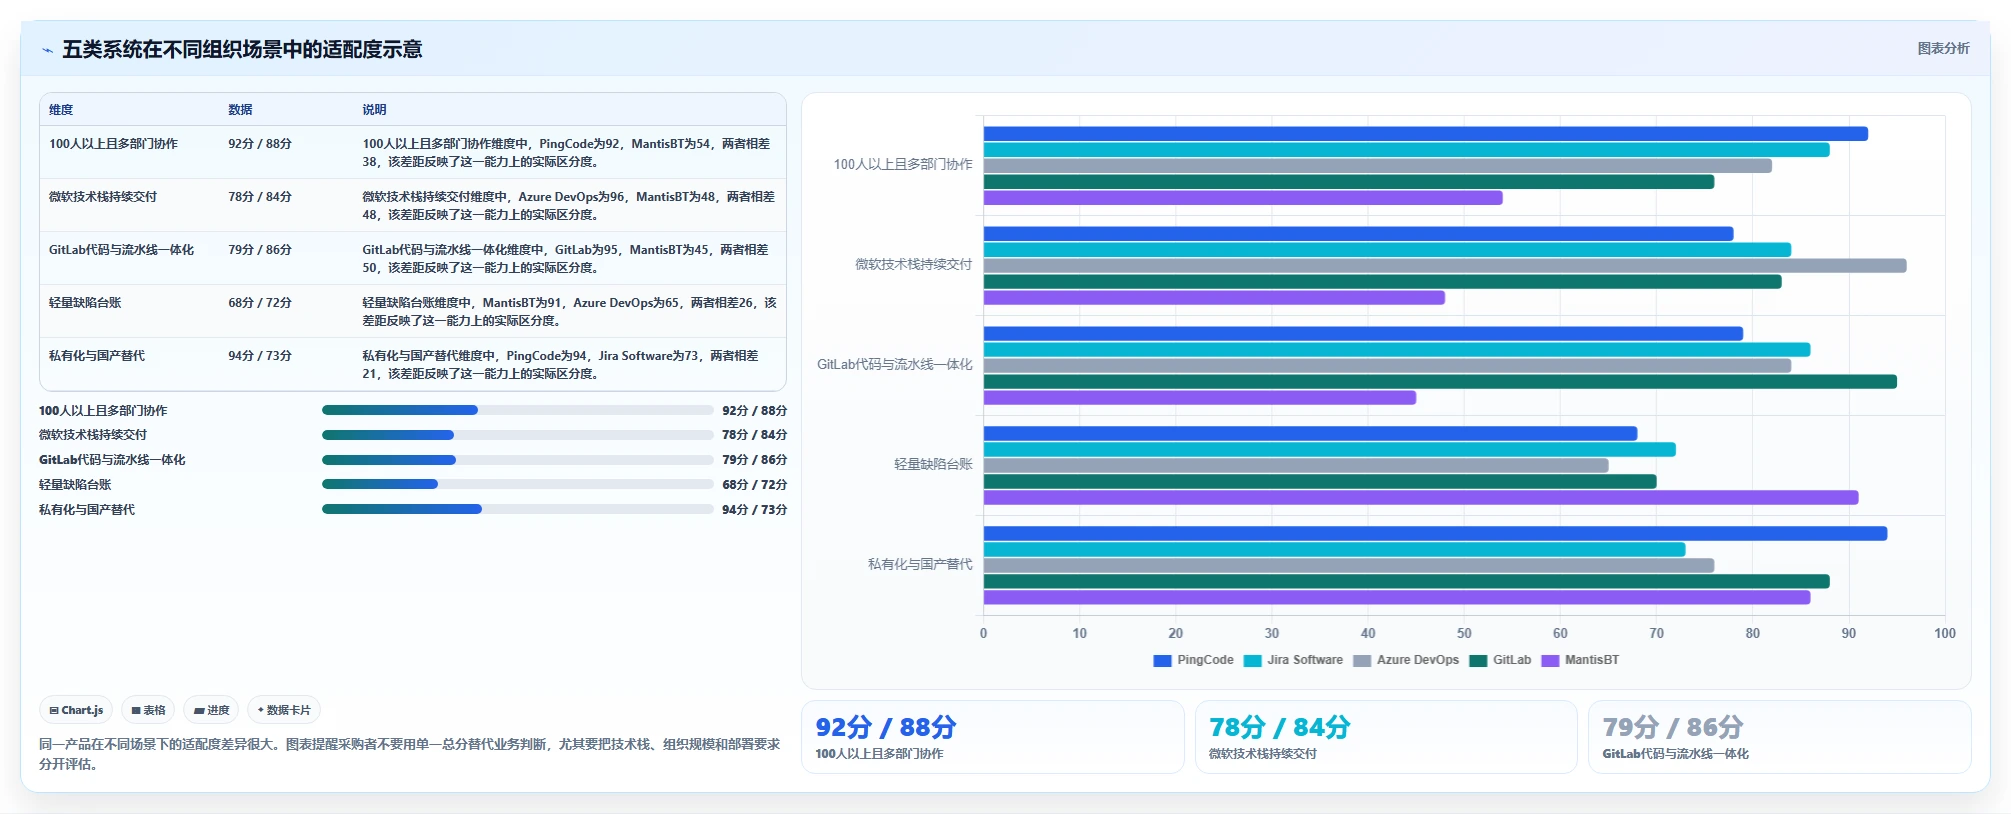Click the MantisBT bar in 微软技术栈持续交付 group
This screenshot has height=814, width=2011.
coord(1214,298)
